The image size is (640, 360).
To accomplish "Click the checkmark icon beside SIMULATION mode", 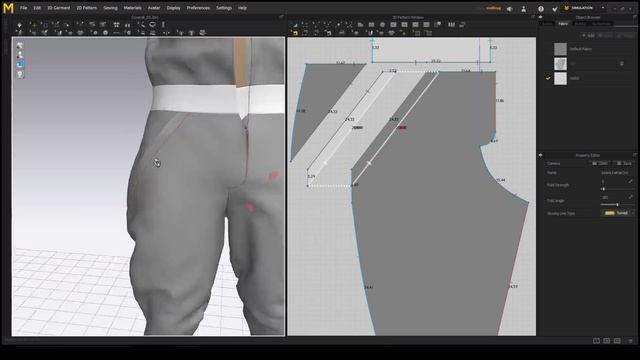I will (555, 9).
